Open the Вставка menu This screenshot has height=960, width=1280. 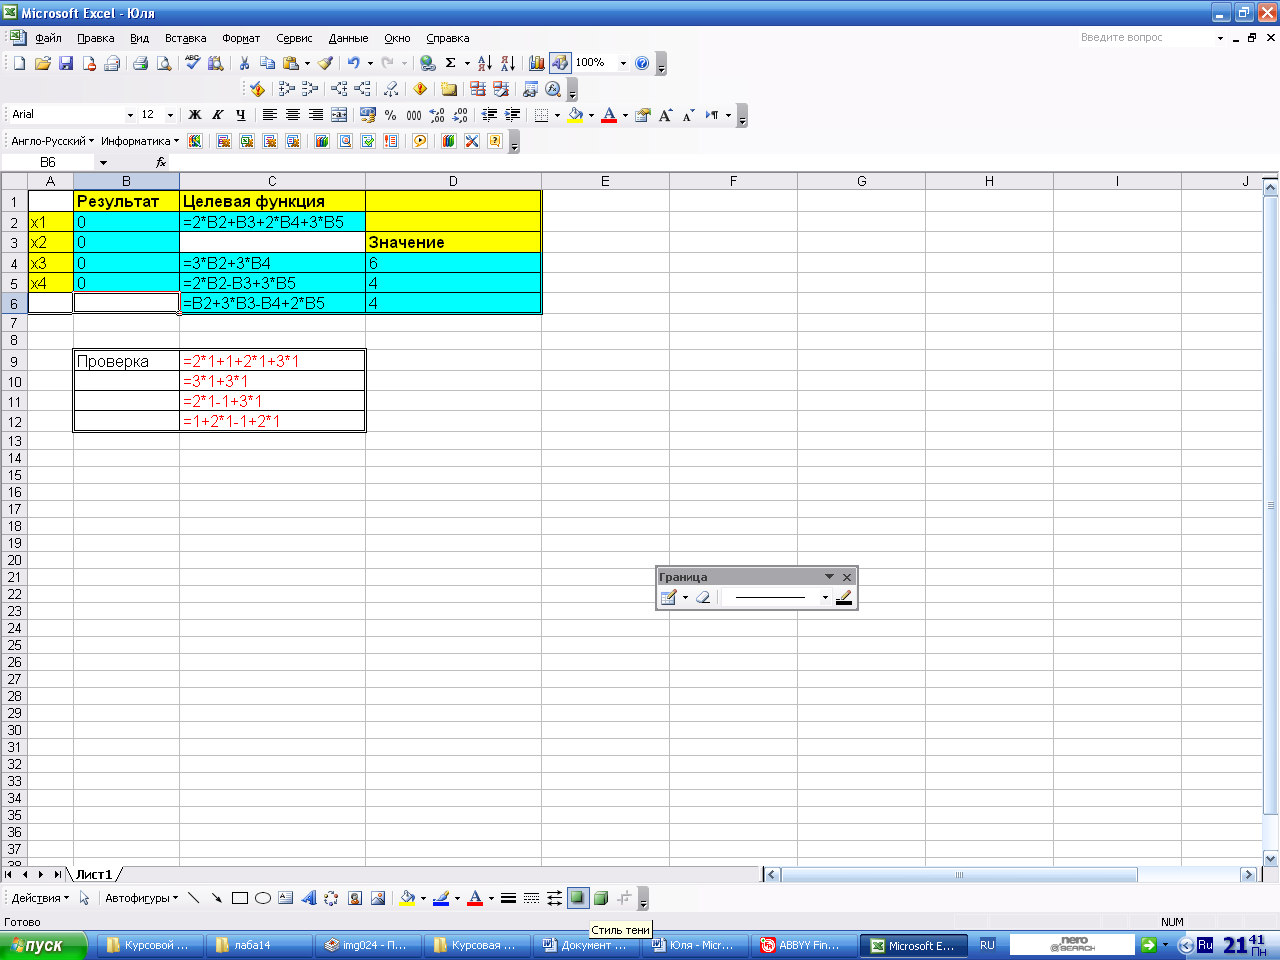point(186,38)
